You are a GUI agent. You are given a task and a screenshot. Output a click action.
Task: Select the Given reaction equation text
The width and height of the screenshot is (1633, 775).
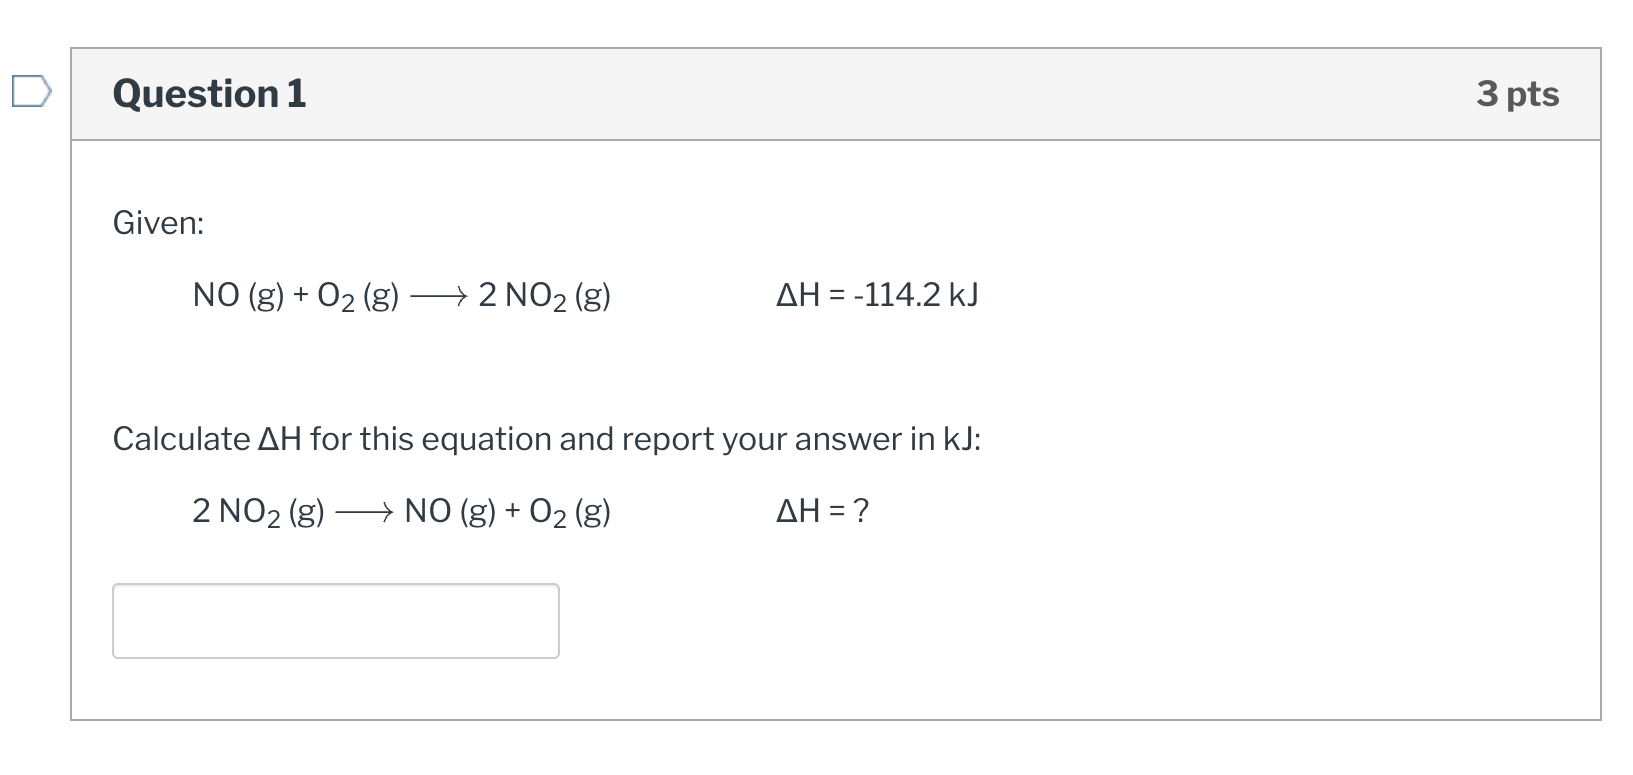(400, 294)
